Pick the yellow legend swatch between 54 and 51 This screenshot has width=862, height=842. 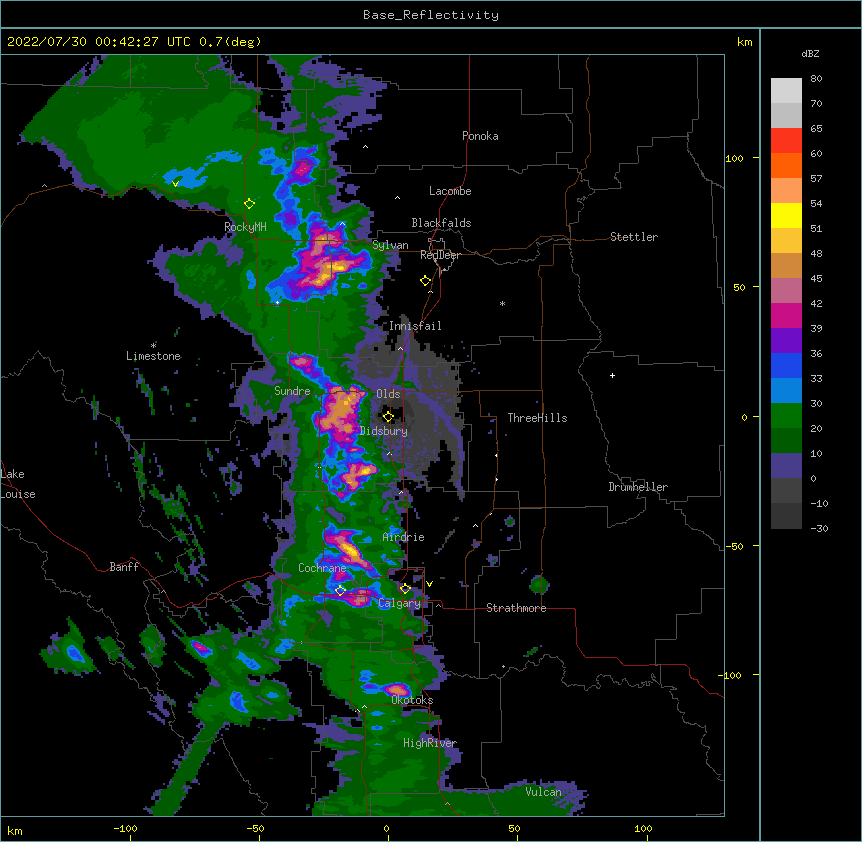[786, 215]
